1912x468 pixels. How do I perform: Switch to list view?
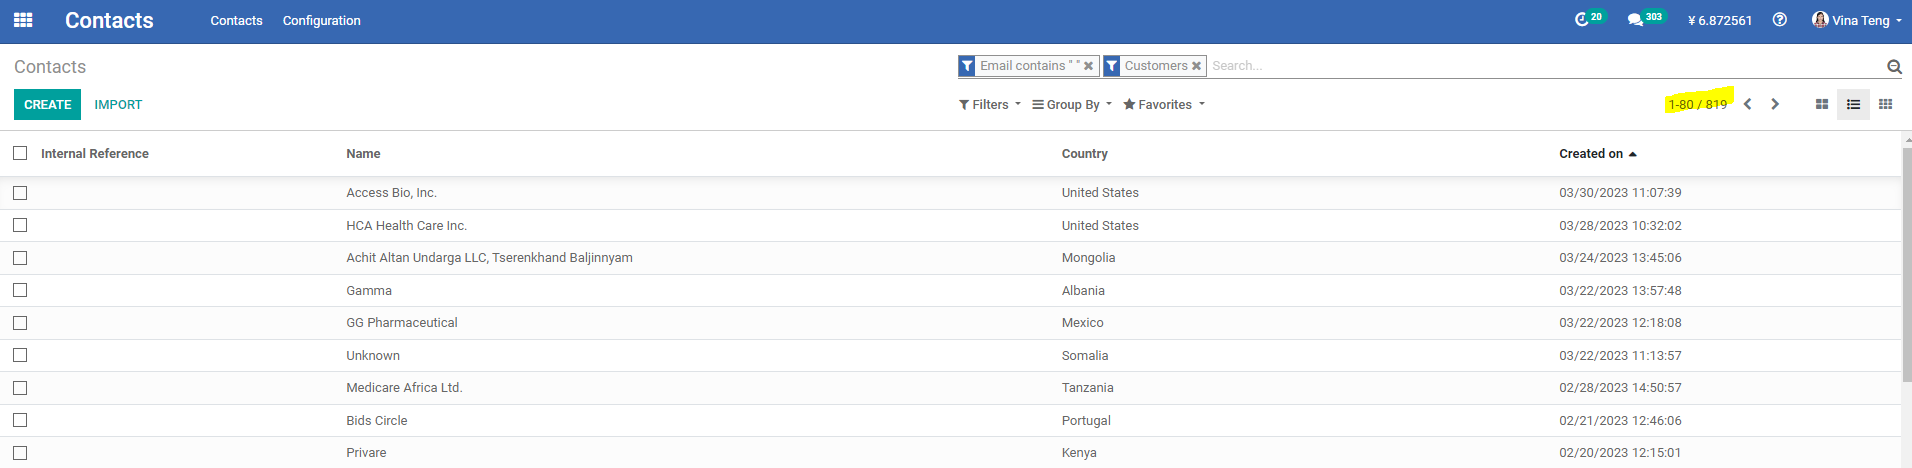point(1853,104)
